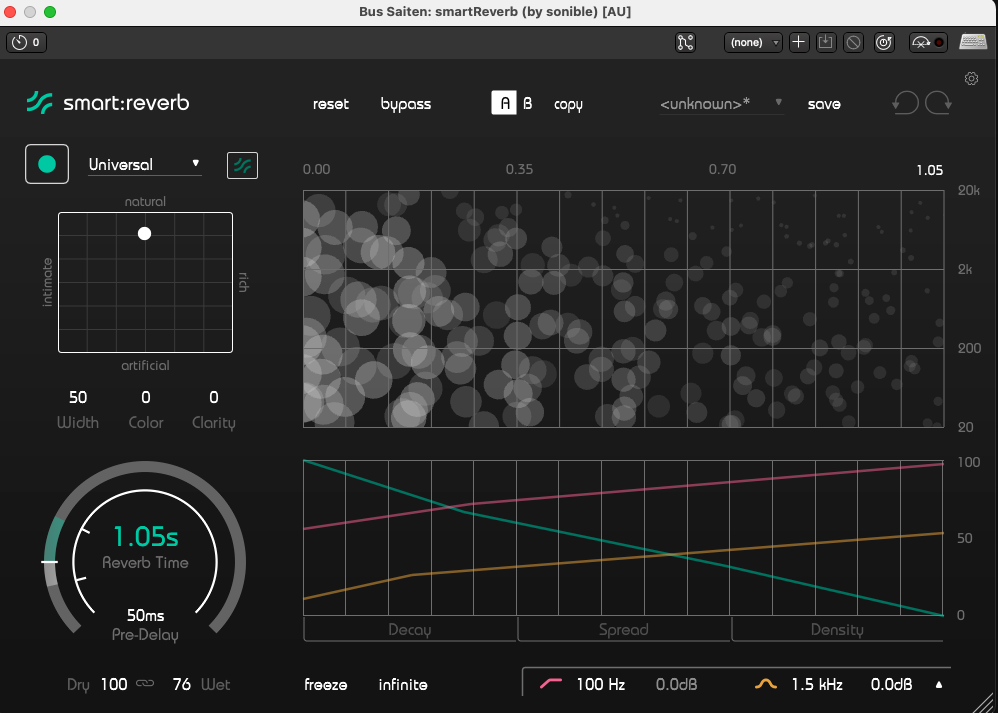Click the Dry value 100

pos(114,684)
